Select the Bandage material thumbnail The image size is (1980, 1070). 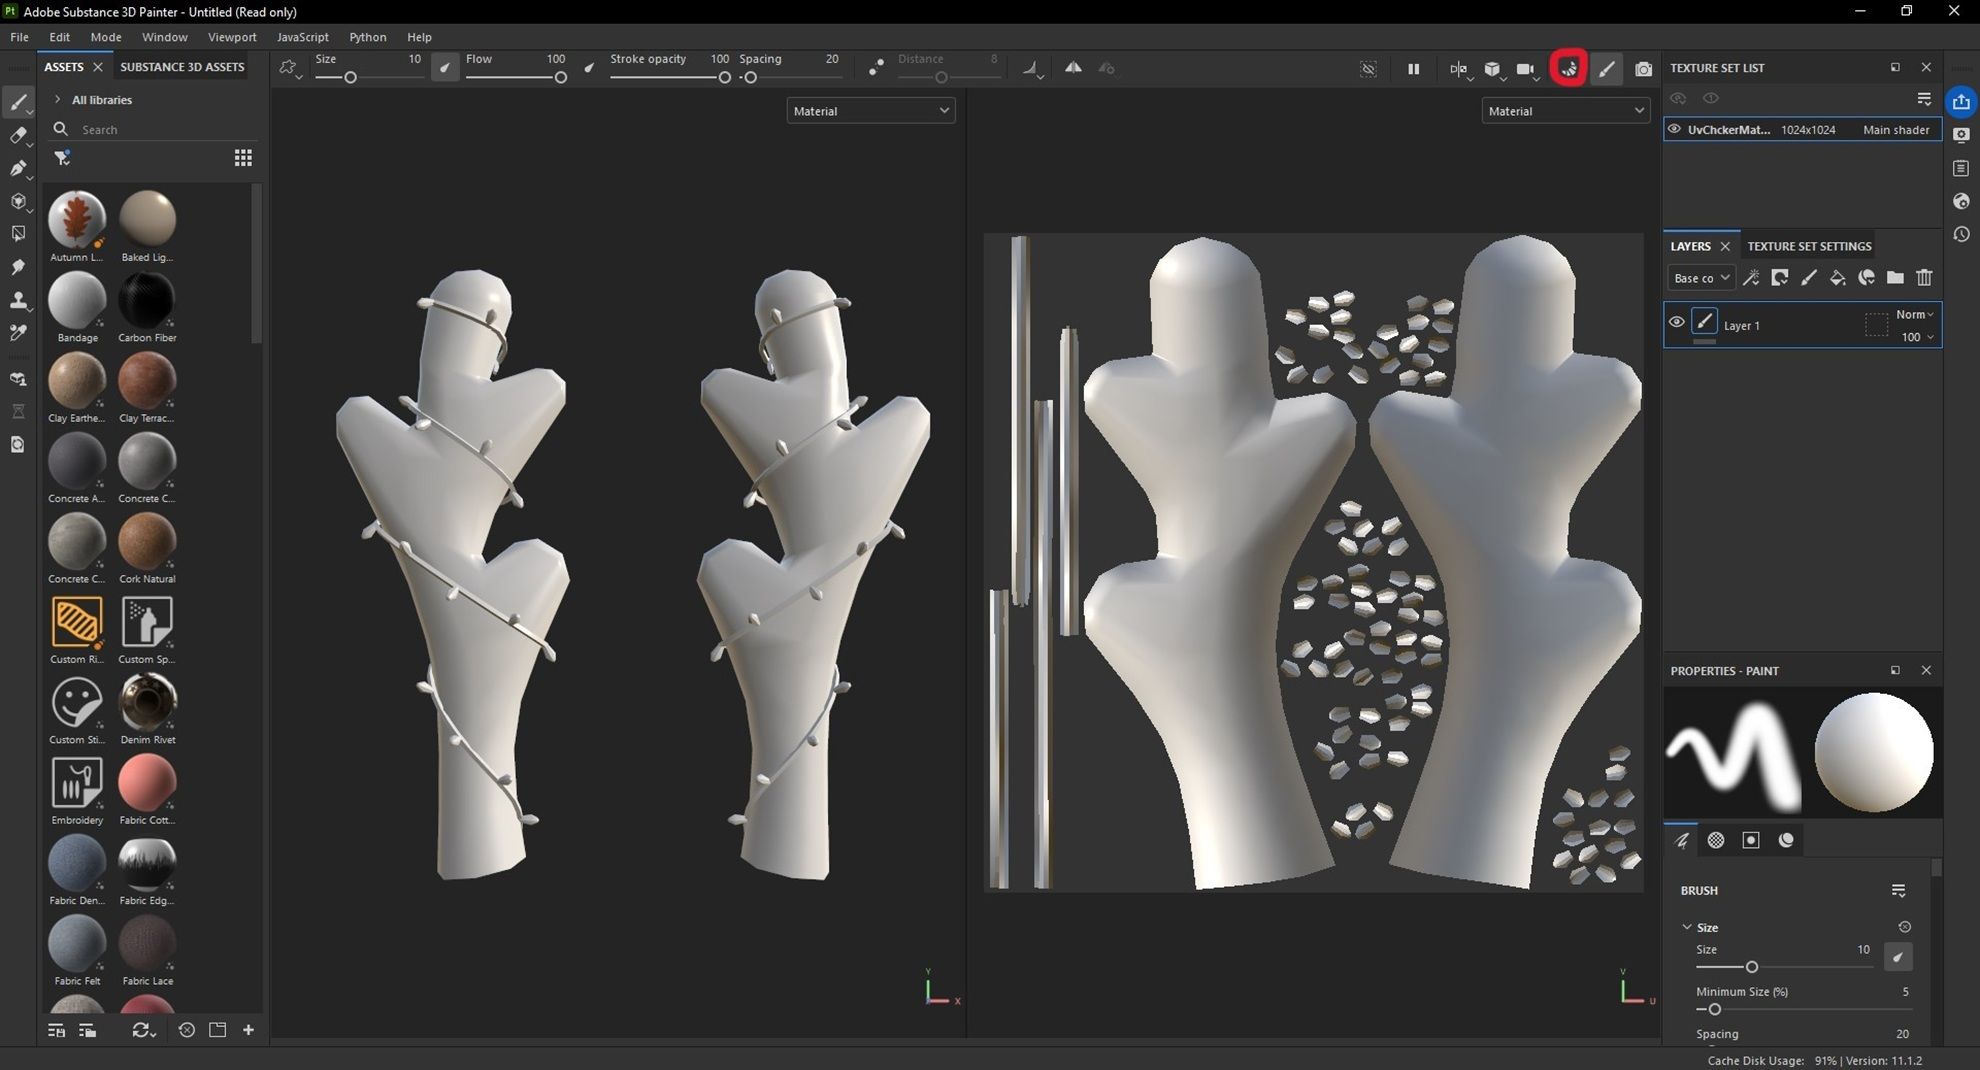click(77, 301)
